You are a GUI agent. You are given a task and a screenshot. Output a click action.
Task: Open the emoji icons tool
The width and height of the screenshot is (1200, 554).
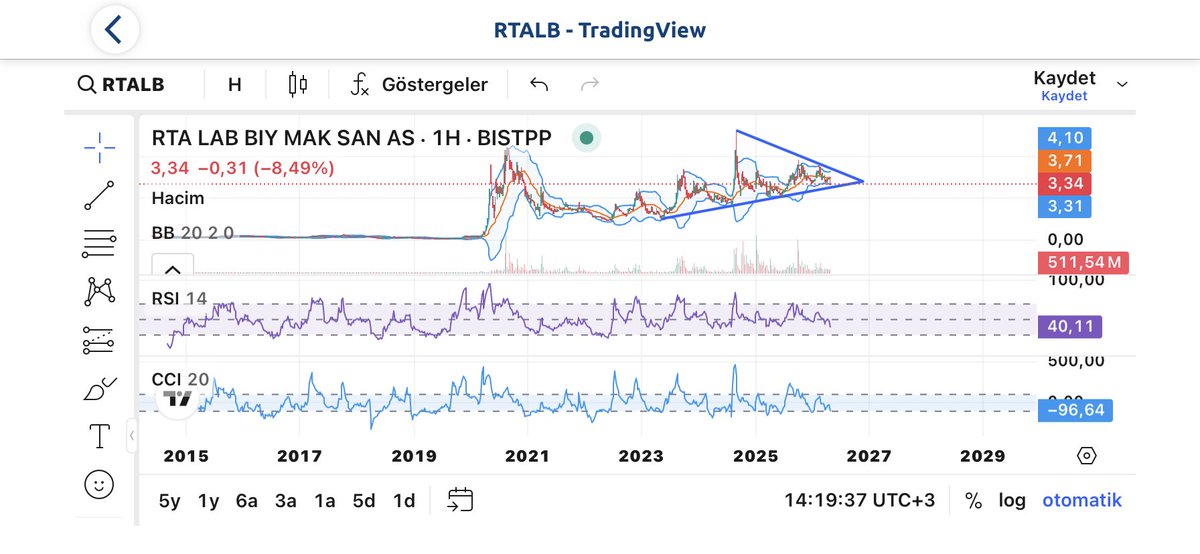pos(98,485)
